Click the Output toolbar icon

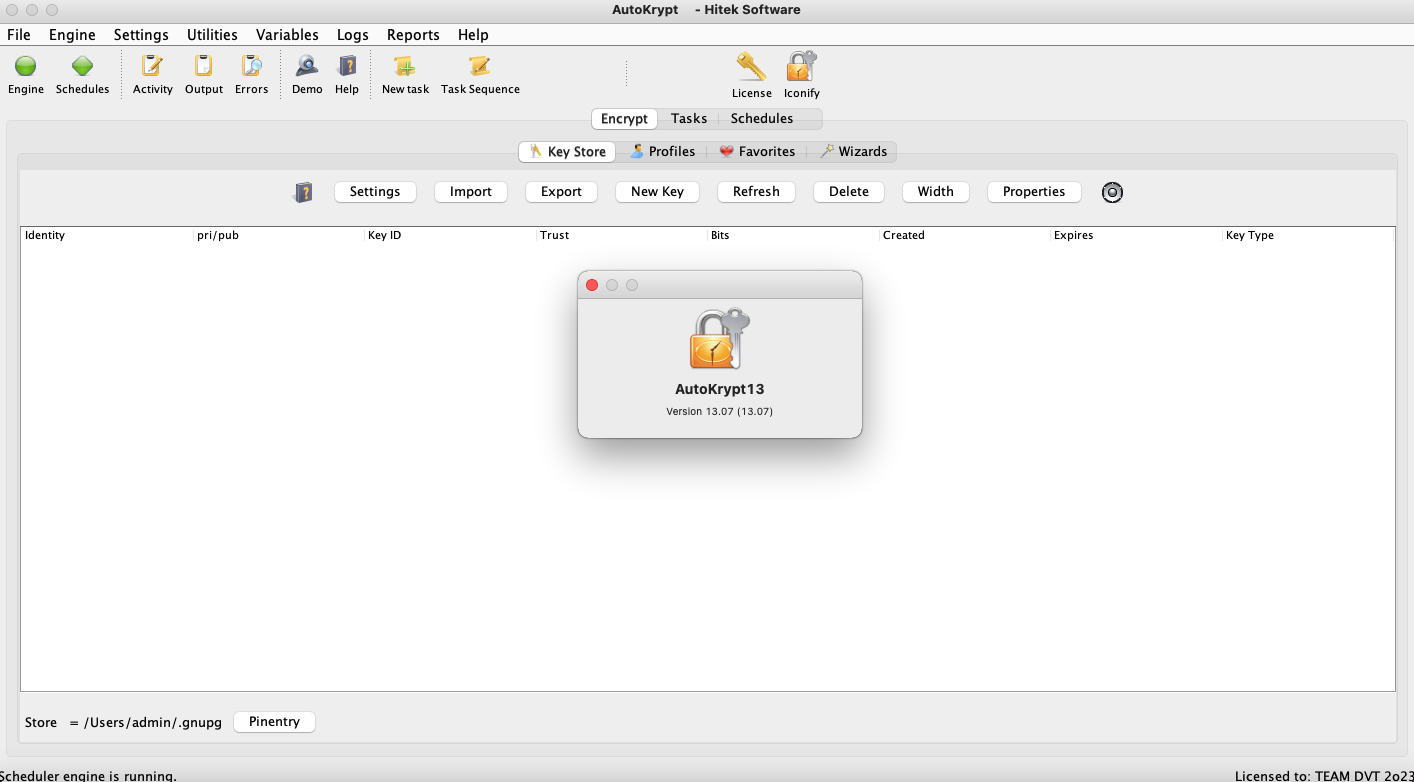point(204,67)
